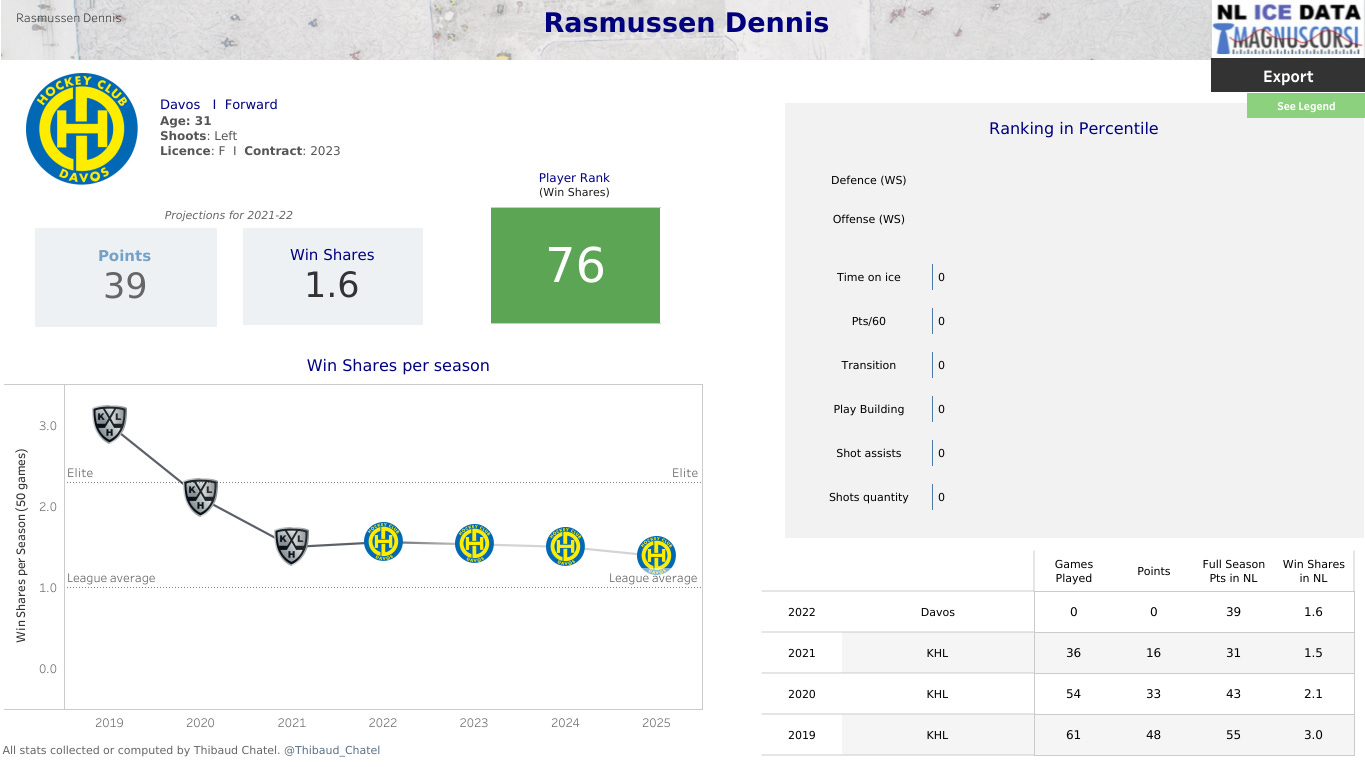Click the KHL team cell for 2020
Viewport: 1365px width, 767px height.
[x=938, y=694]
